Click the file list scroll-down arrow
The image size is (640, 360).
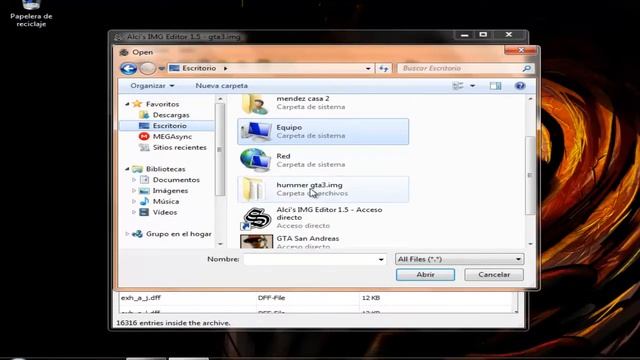tap(530, 244)
